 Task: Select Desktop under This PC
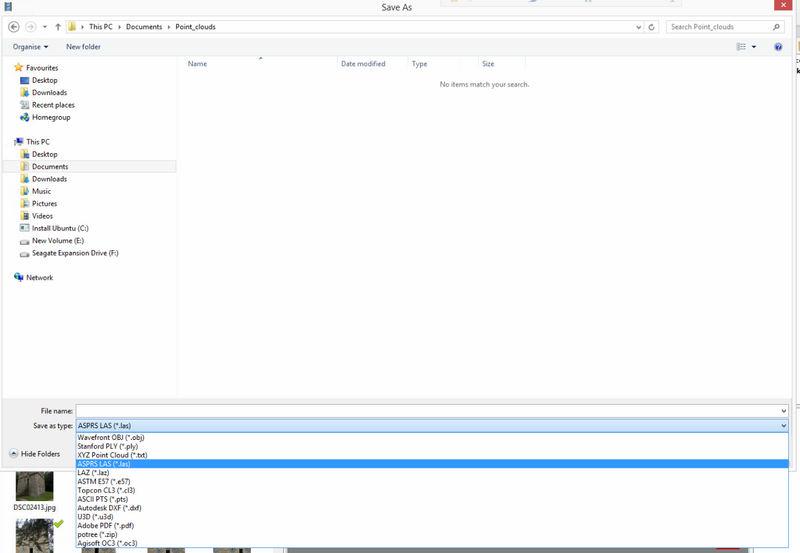tap(39, 154)
